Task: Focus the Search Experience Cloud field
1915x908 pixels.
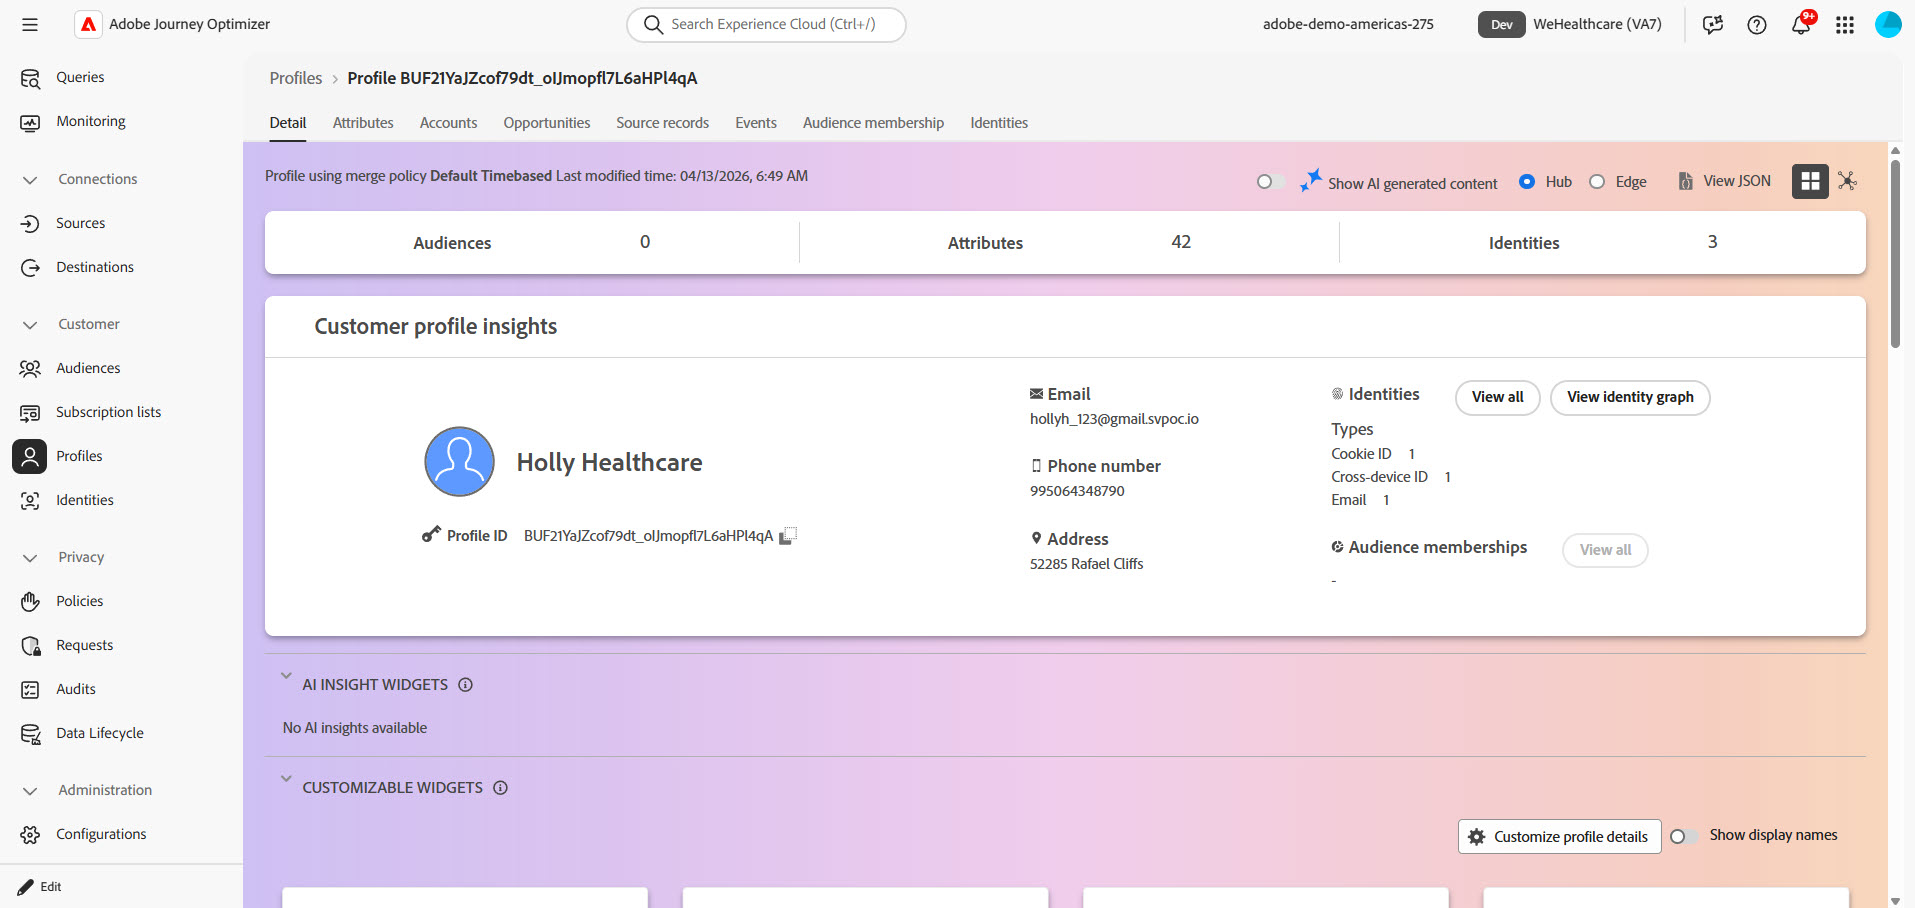Action: coord(766,25)
